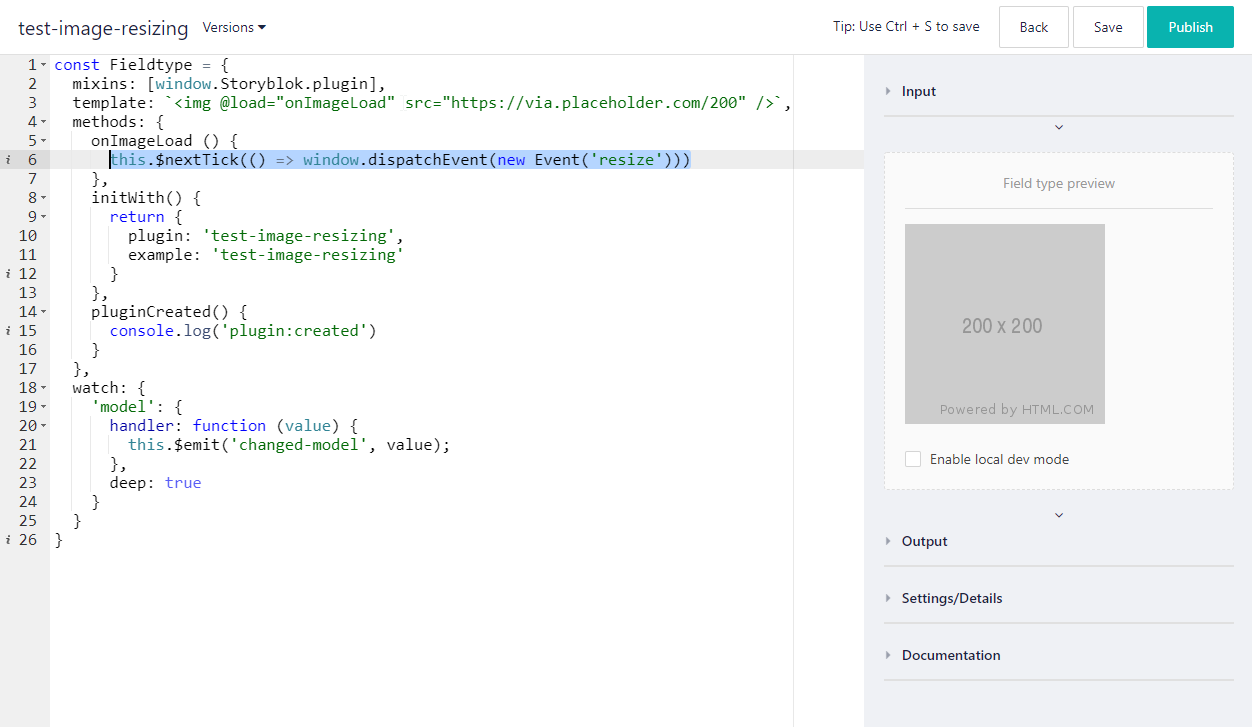Screen dimensions: 1252x727
Task: Click the info icon beside line 12
Action: click(7, 273)
